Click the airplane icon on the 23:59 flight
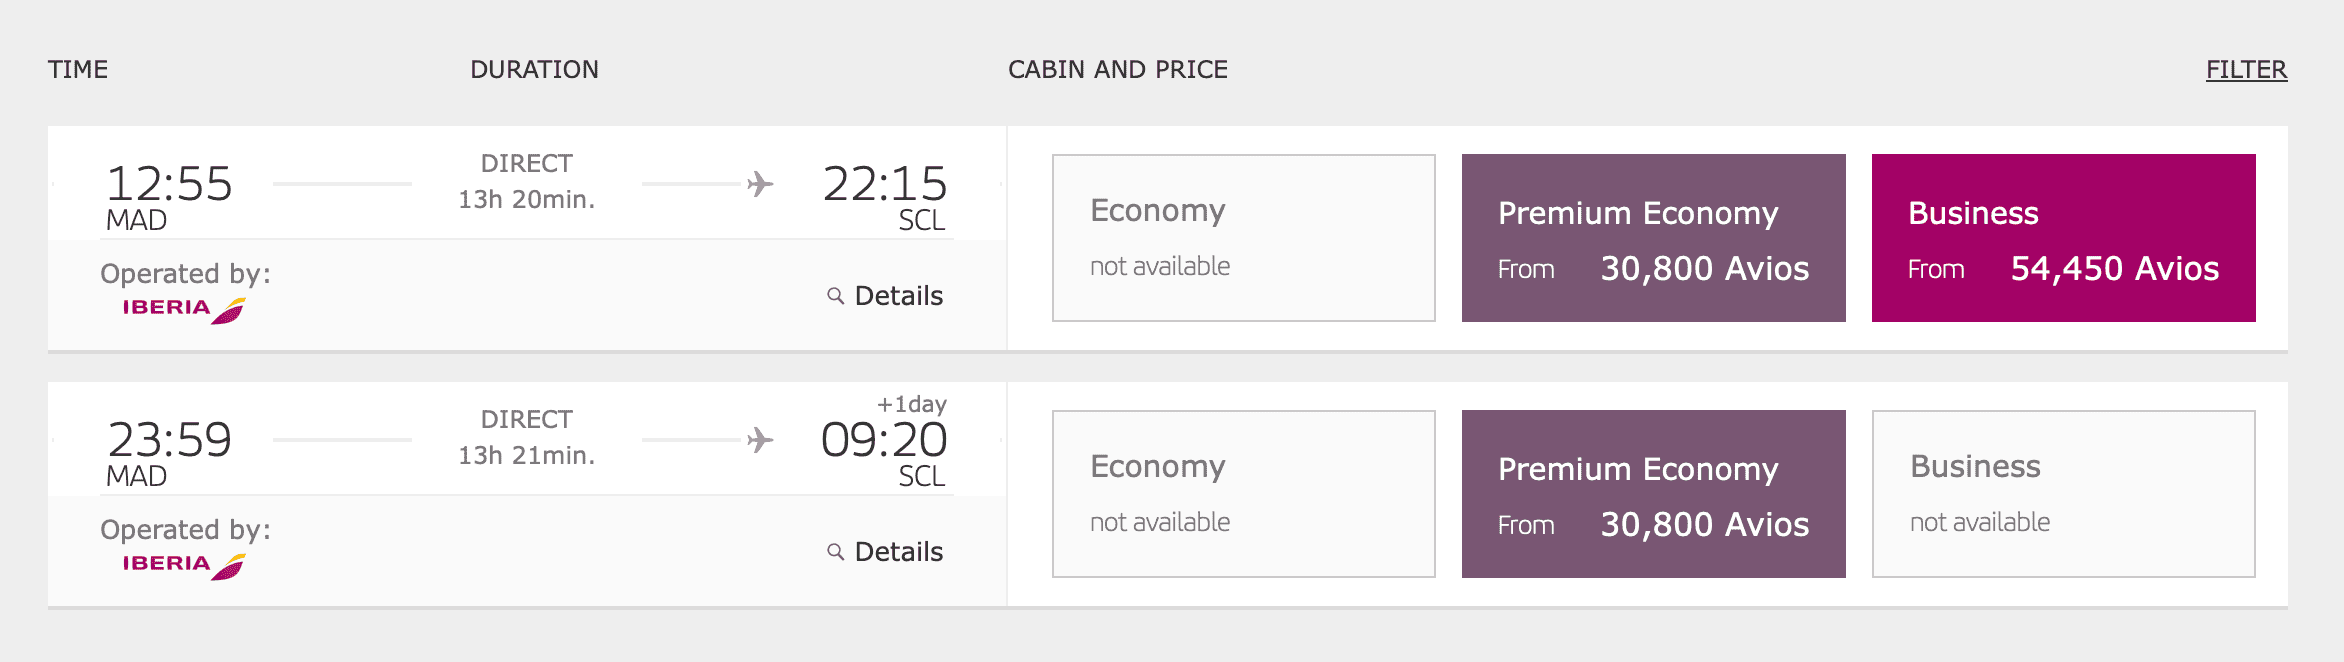Viewport: 2344px width, 662px height. pos(760,440)
